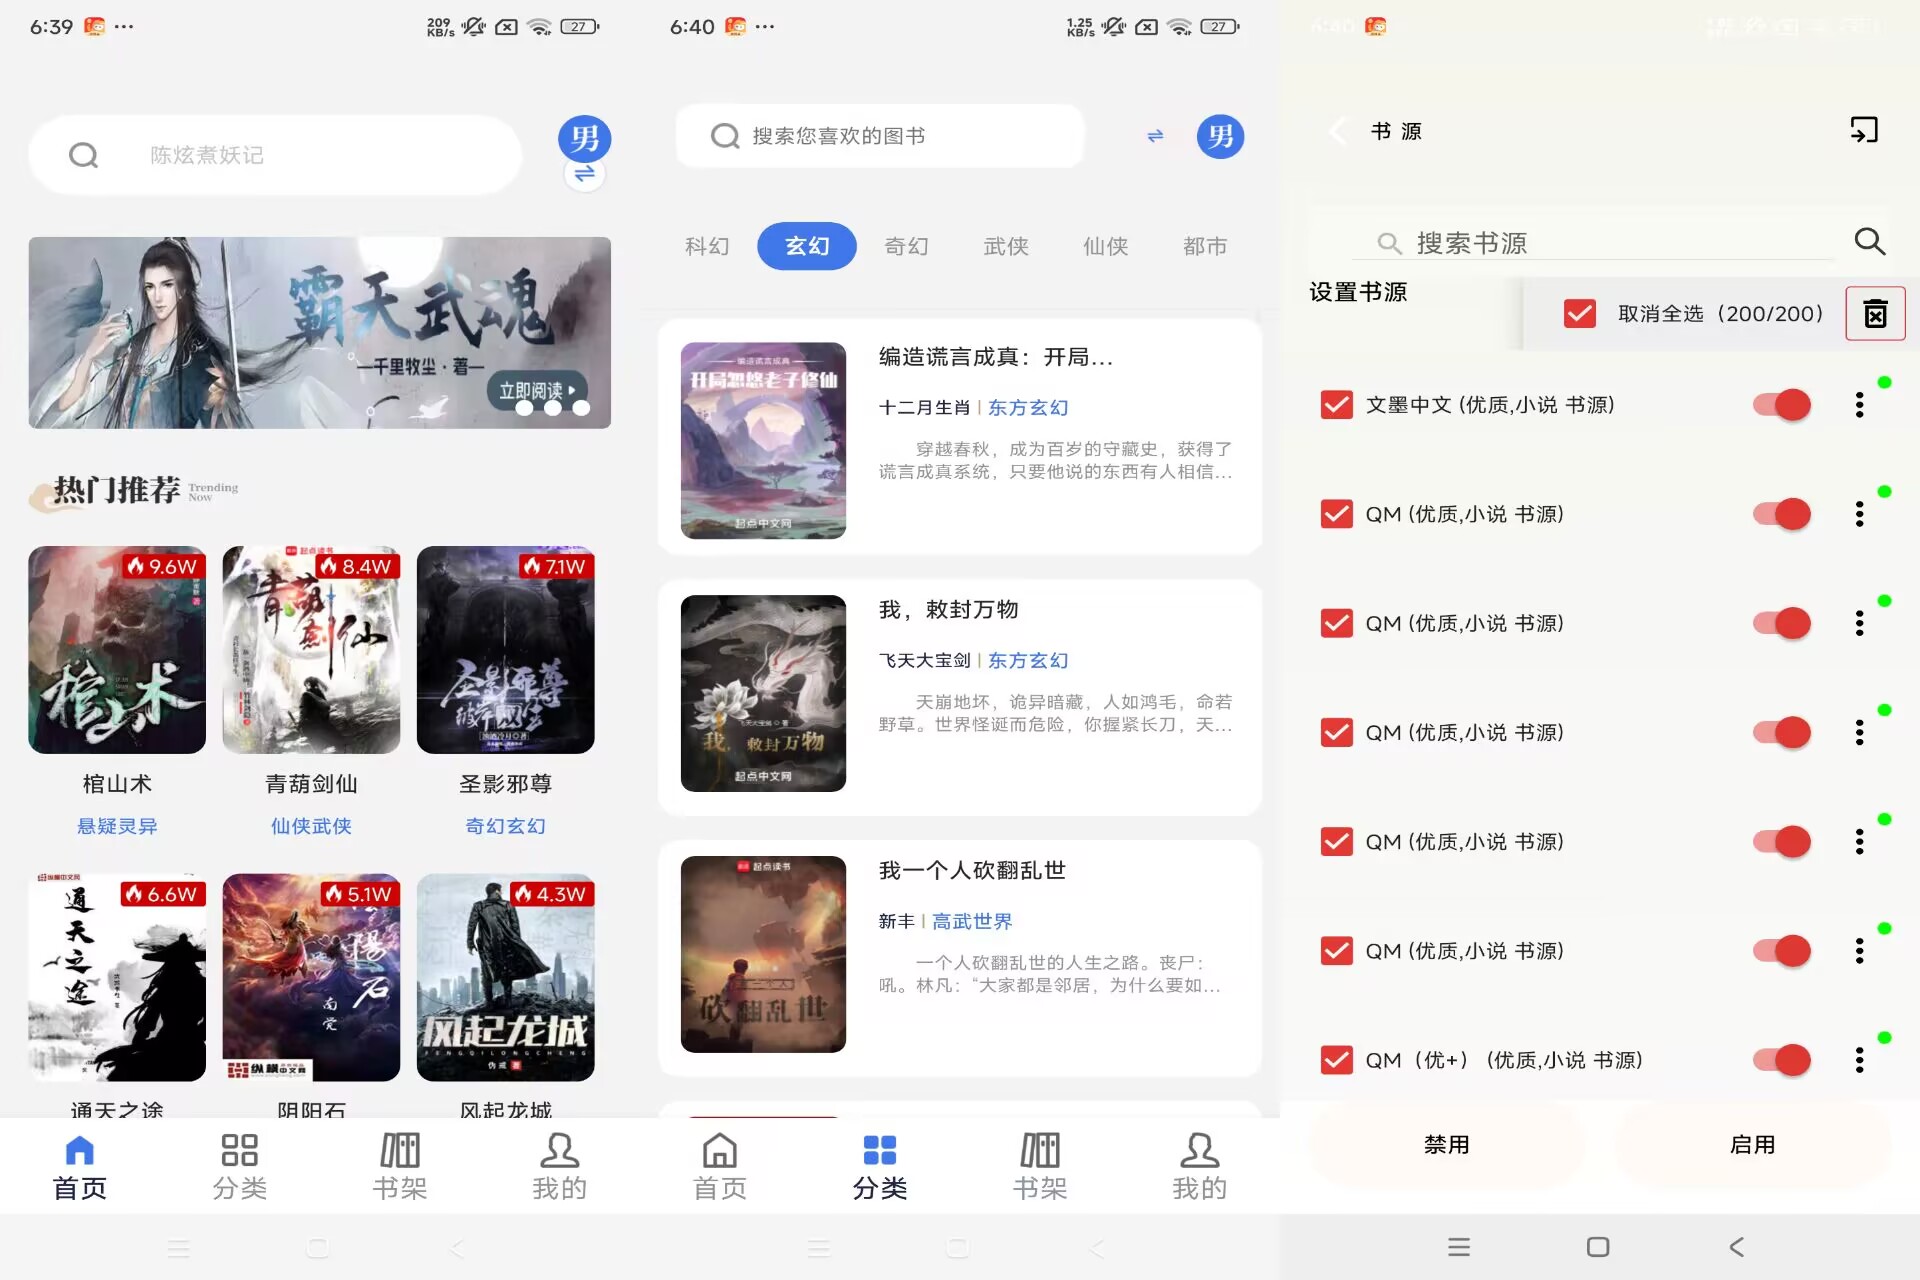Uncheck the 取消全选 (200/200) checkbox

pyautogui.click(x=1578, y=313)
